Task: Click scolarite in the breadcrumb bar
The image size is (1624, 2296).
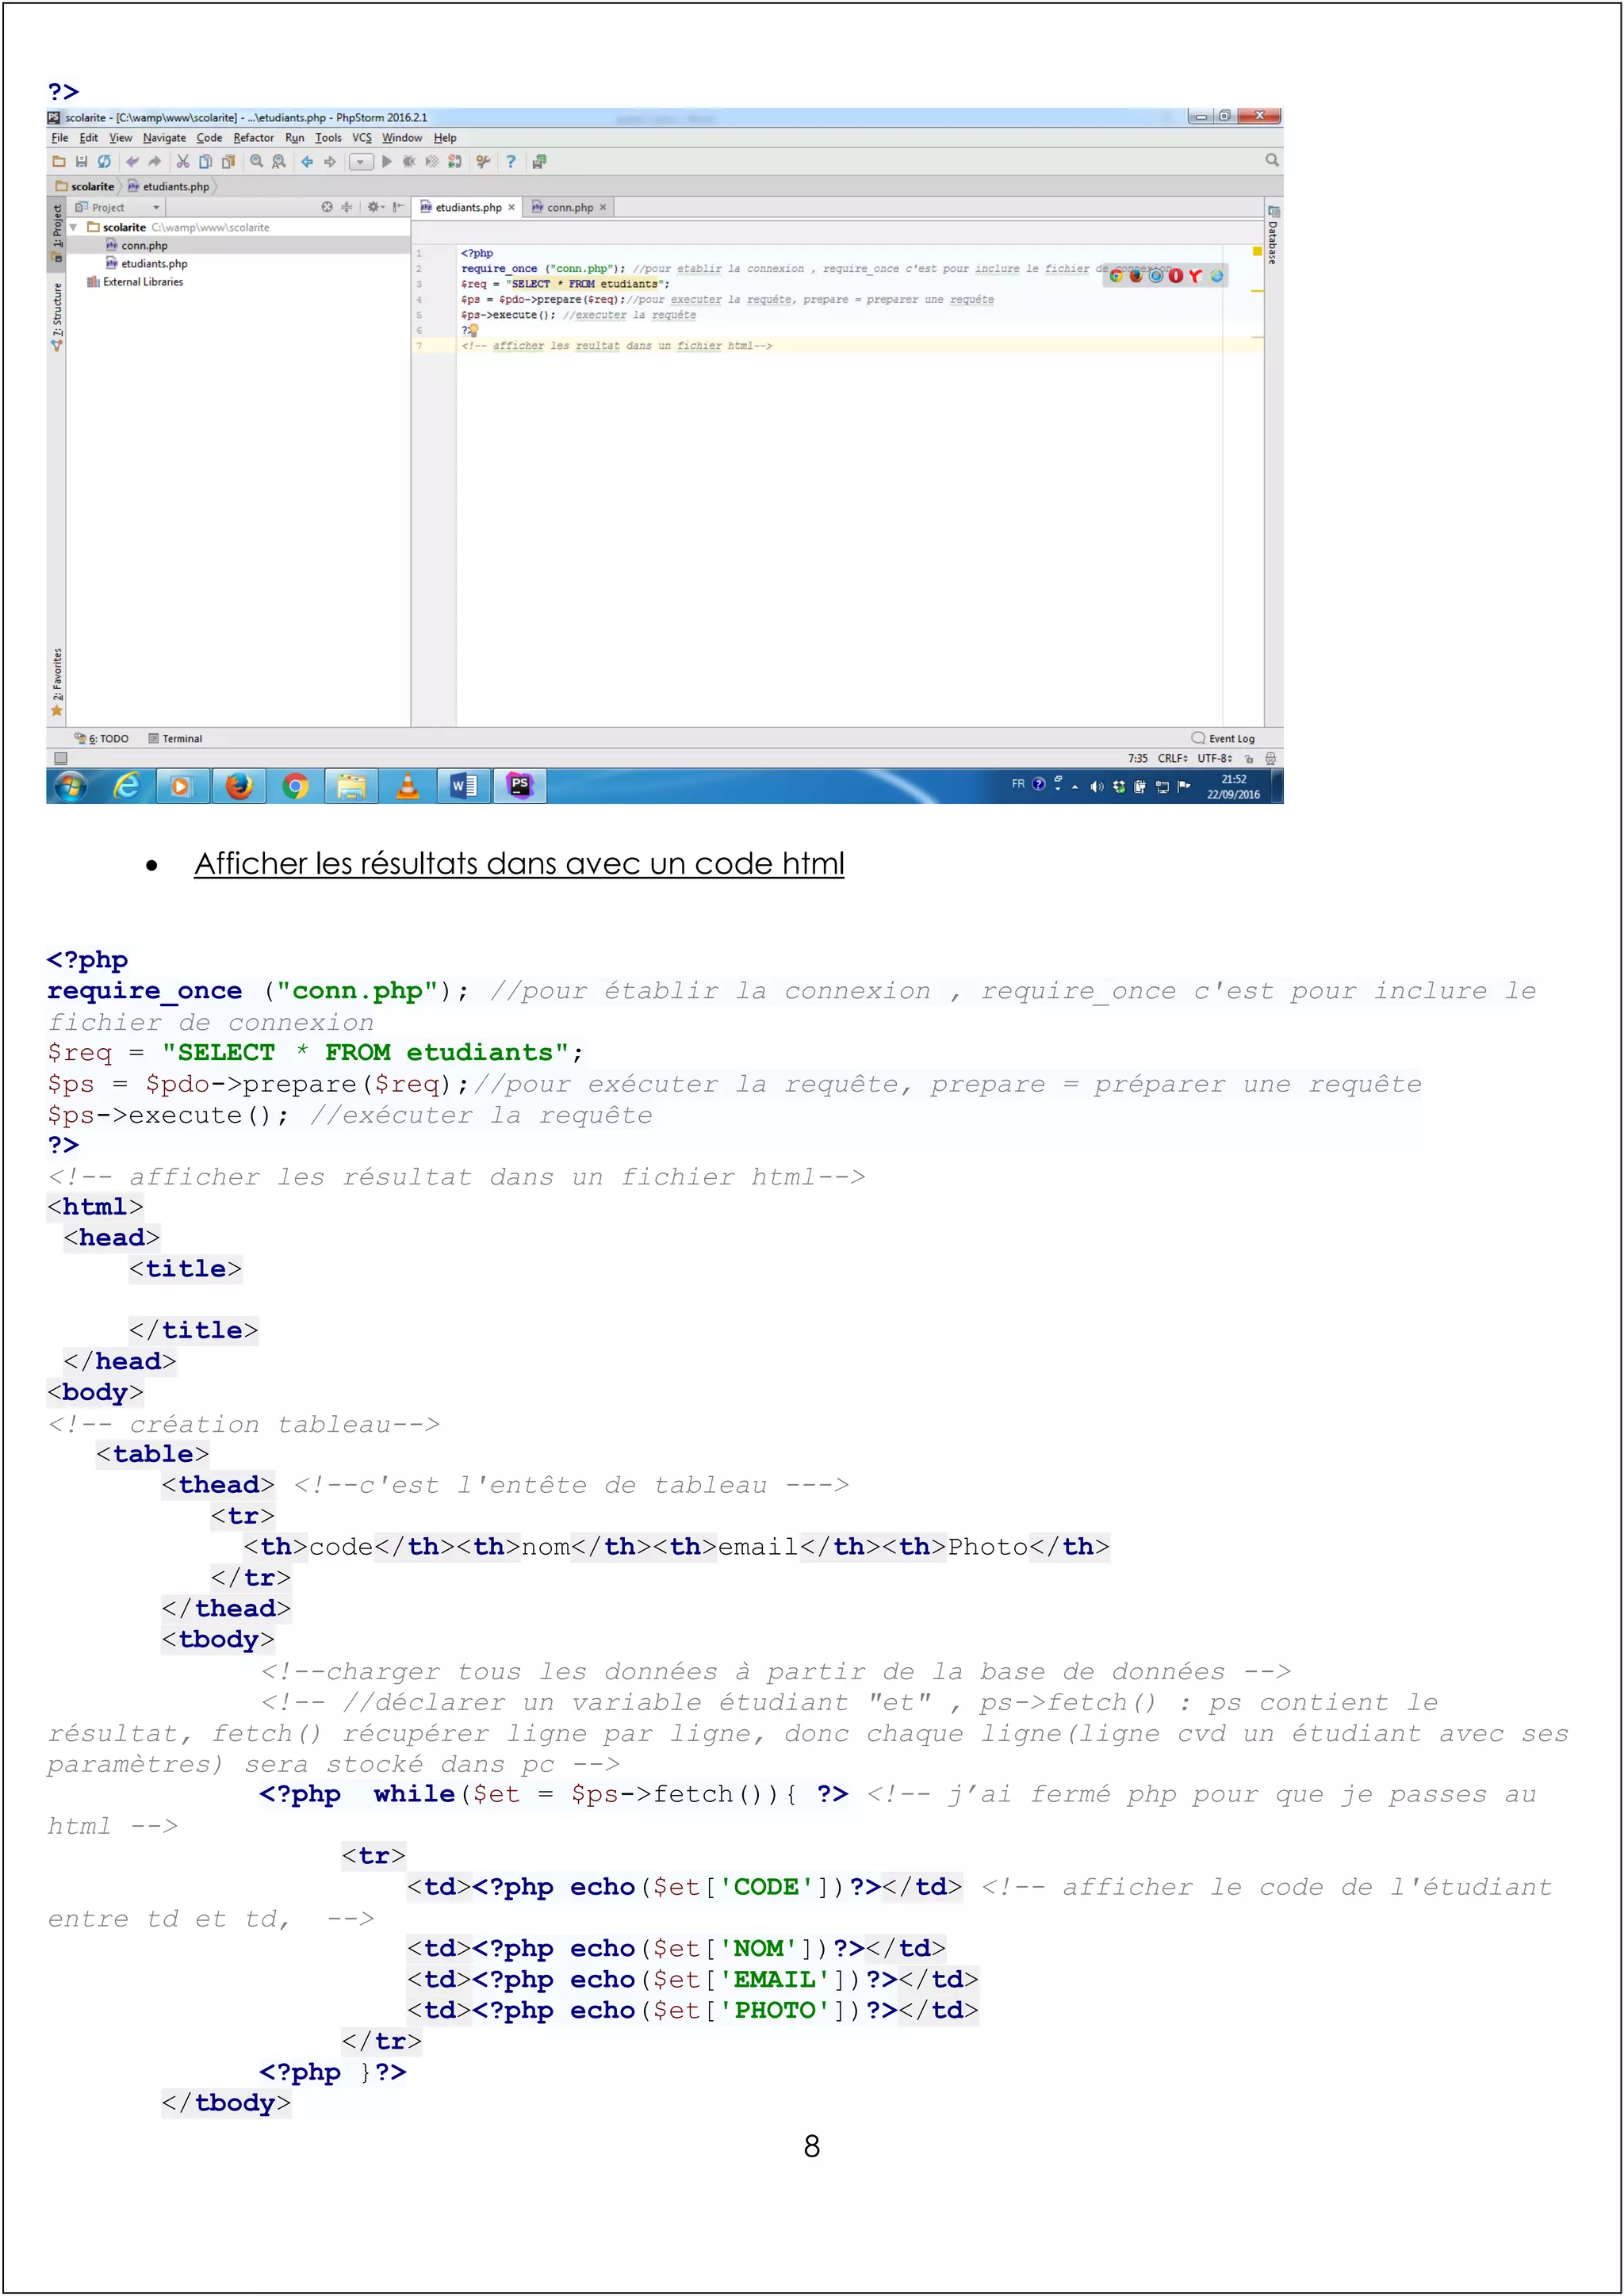Action: tap(85, 186)
